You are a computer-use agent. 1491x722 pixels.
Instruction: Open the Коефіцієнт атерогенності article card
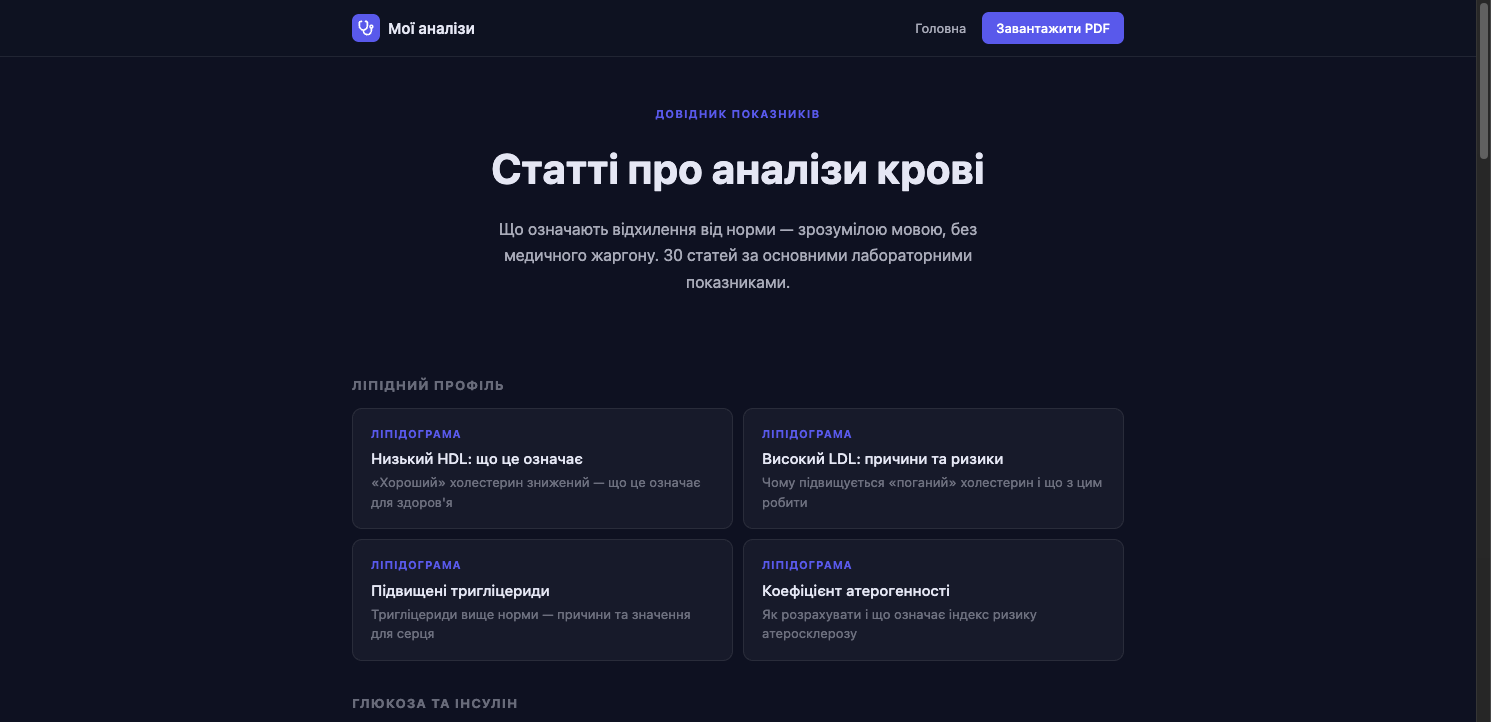click(x=933, y=600)
